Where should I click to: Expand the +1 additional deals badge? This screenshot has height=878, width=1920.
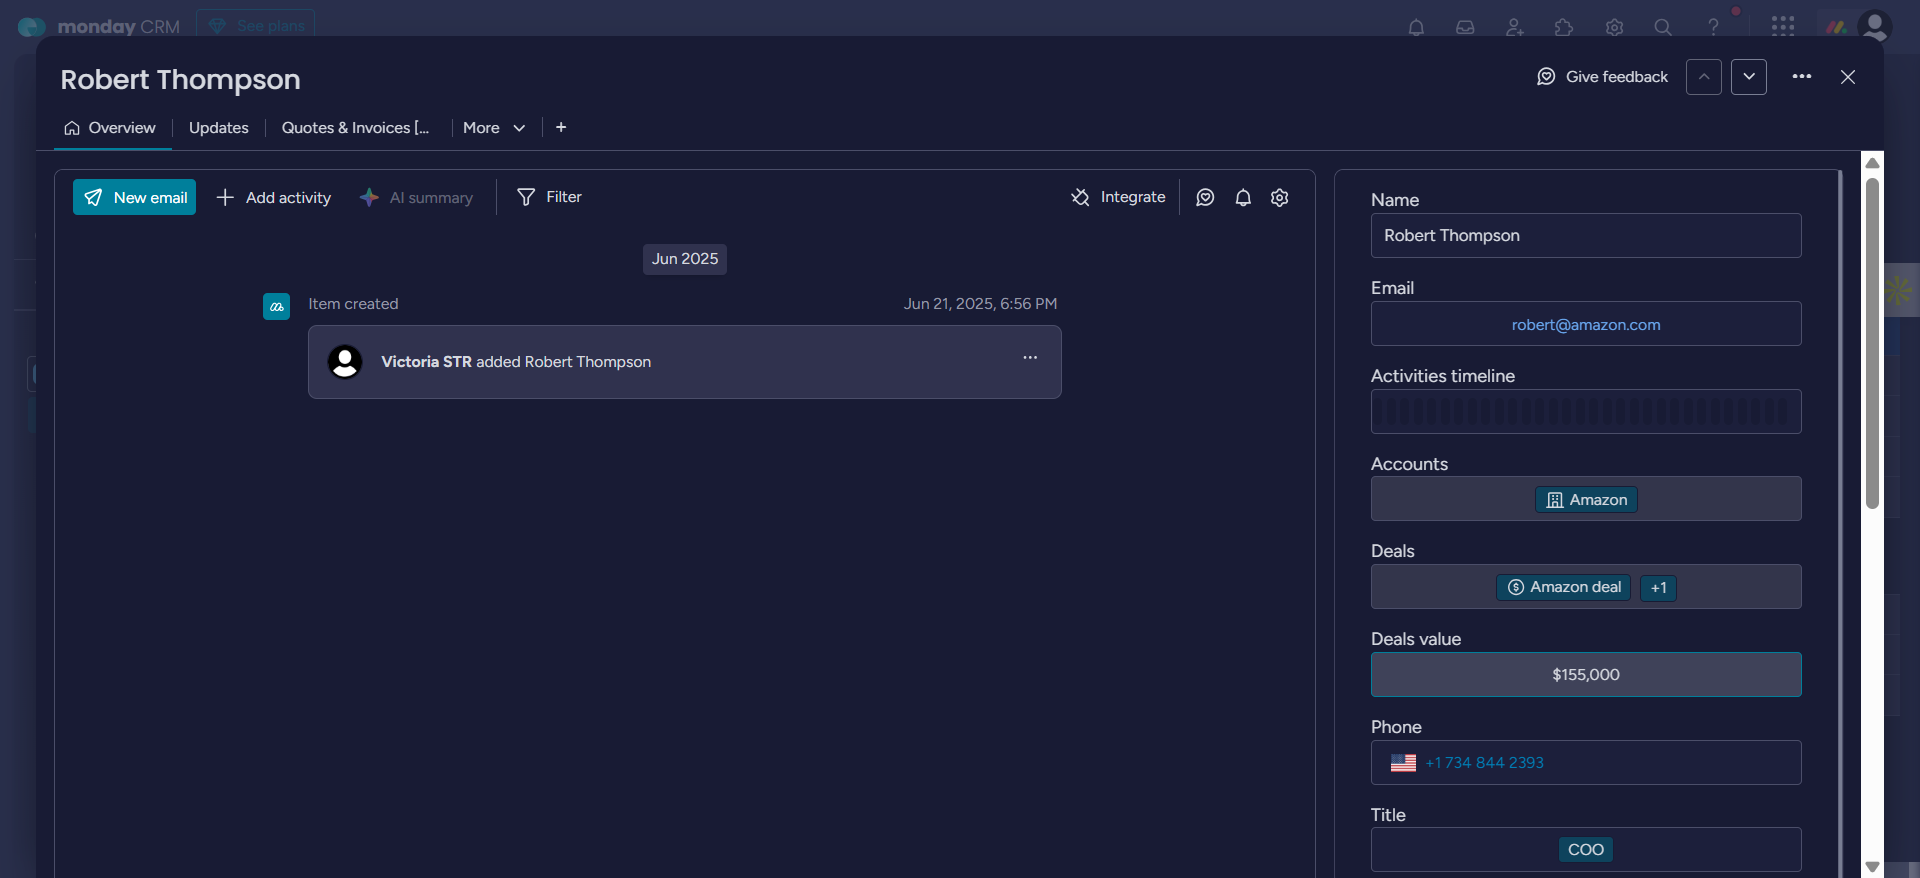[1659, 588]
